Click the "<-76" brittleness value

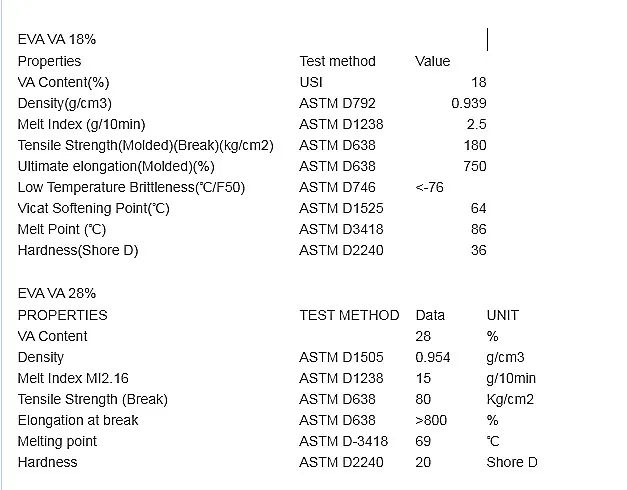(x=429, y=187)
